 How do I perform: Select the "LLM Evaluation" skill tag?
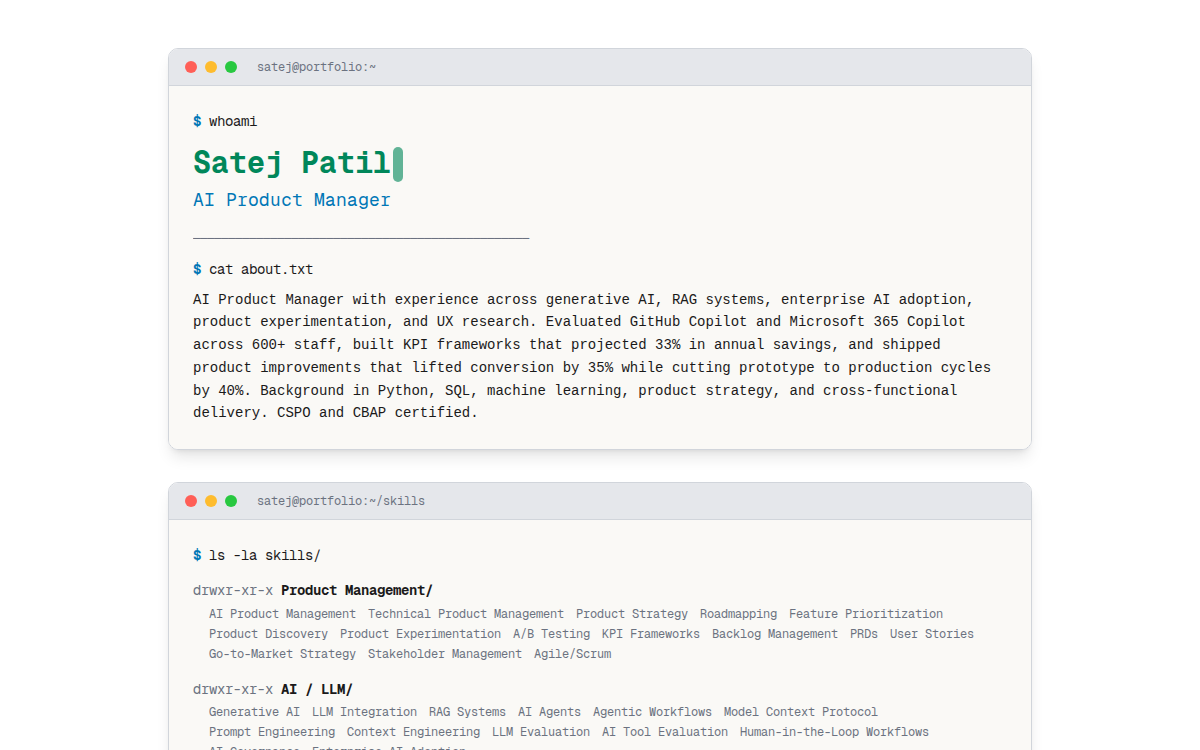coord(541,732)
